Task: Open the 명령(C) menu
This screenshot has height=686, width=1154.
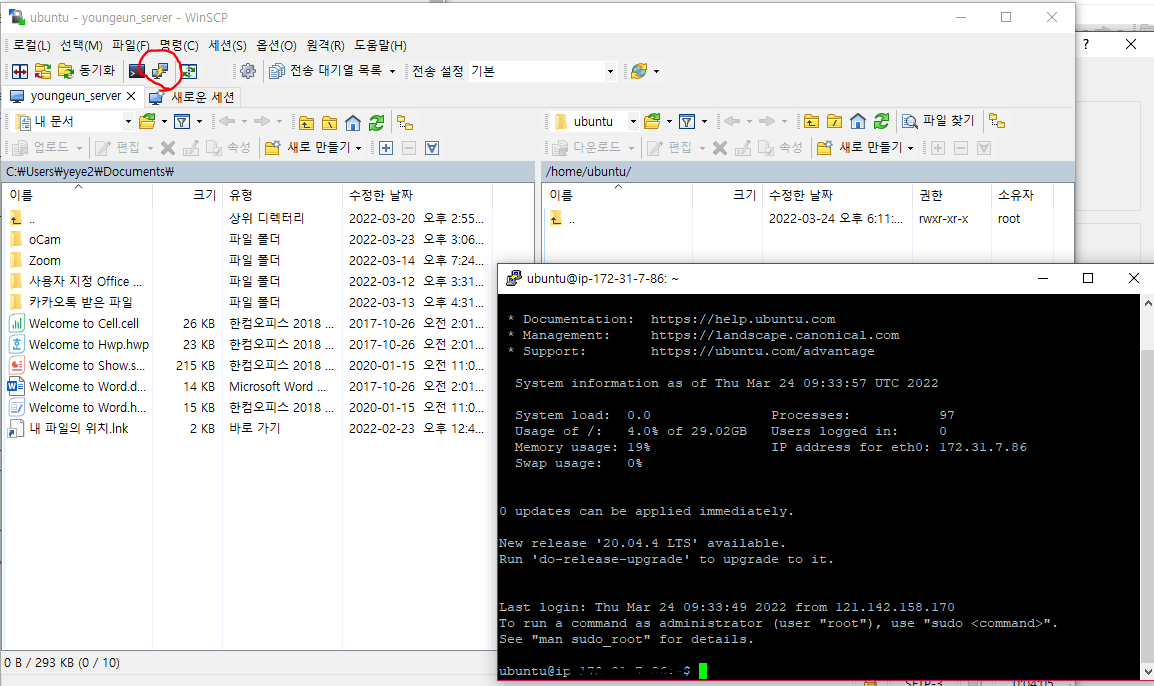Action: tap(179, 46)
